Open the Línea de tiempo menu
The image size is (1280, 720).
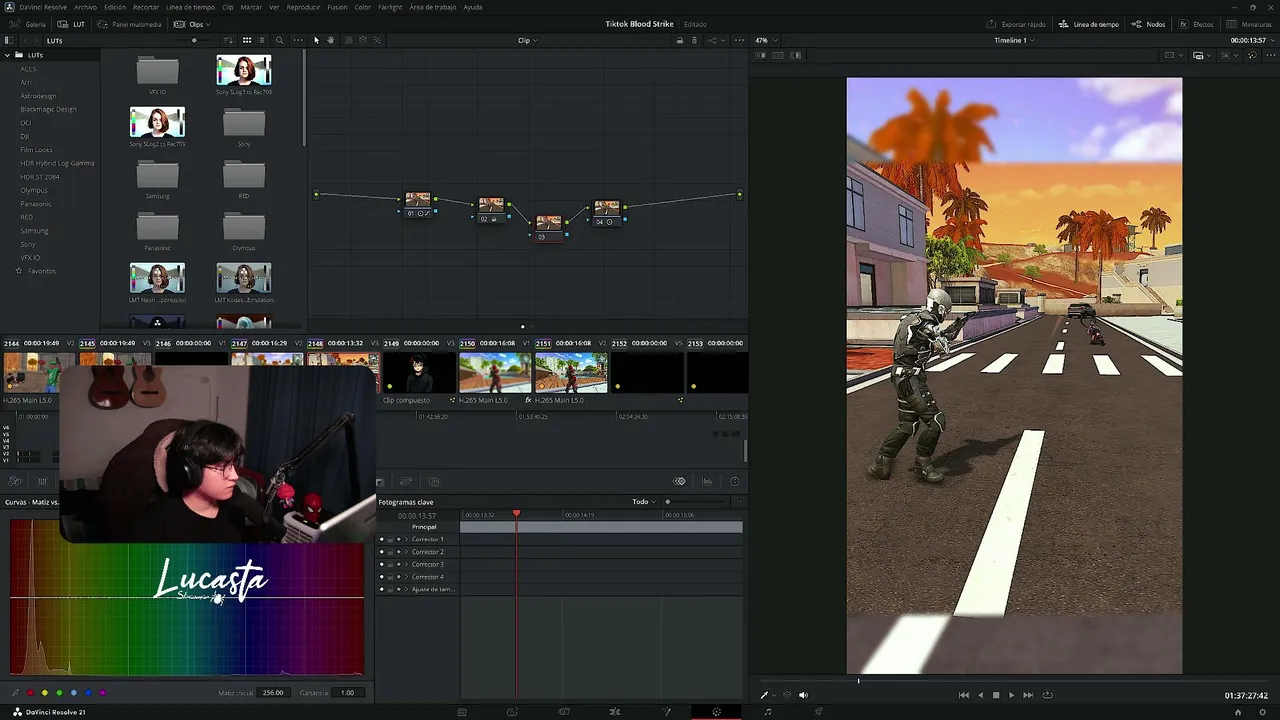(x=190, y=7)
